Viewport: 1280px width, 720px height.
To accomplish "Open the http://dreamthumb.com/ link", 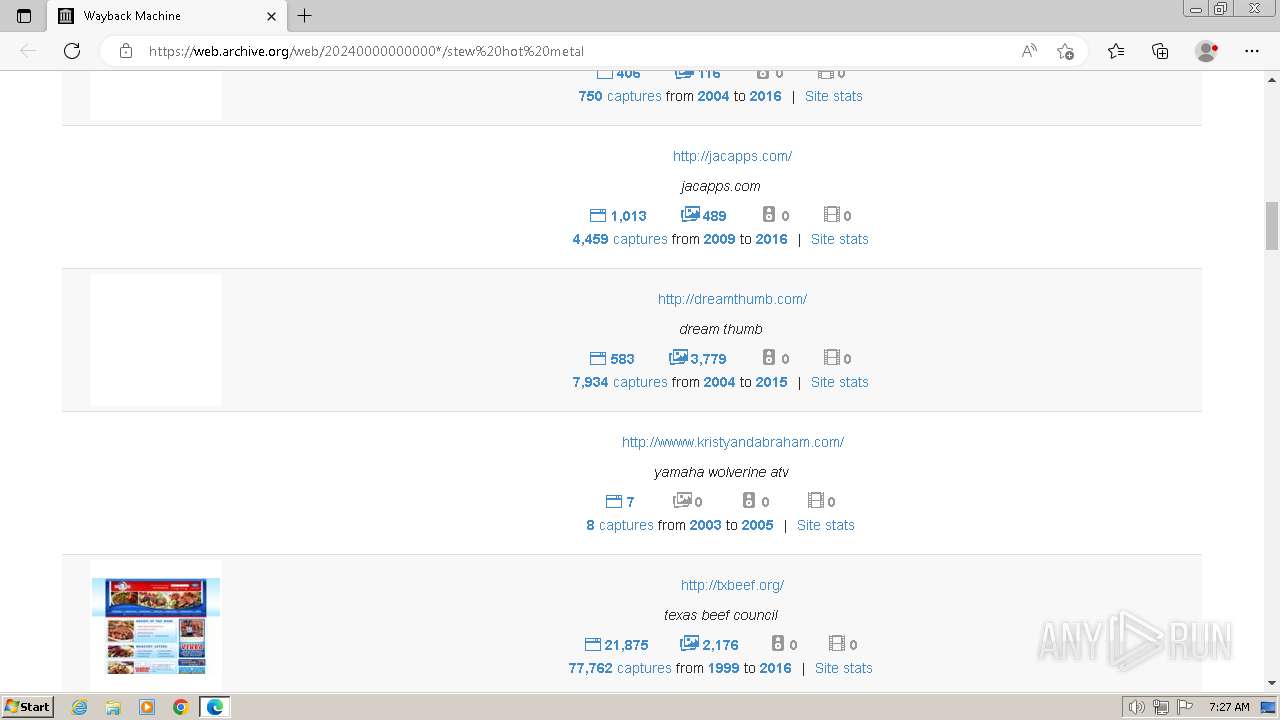I will pos(732,299).
